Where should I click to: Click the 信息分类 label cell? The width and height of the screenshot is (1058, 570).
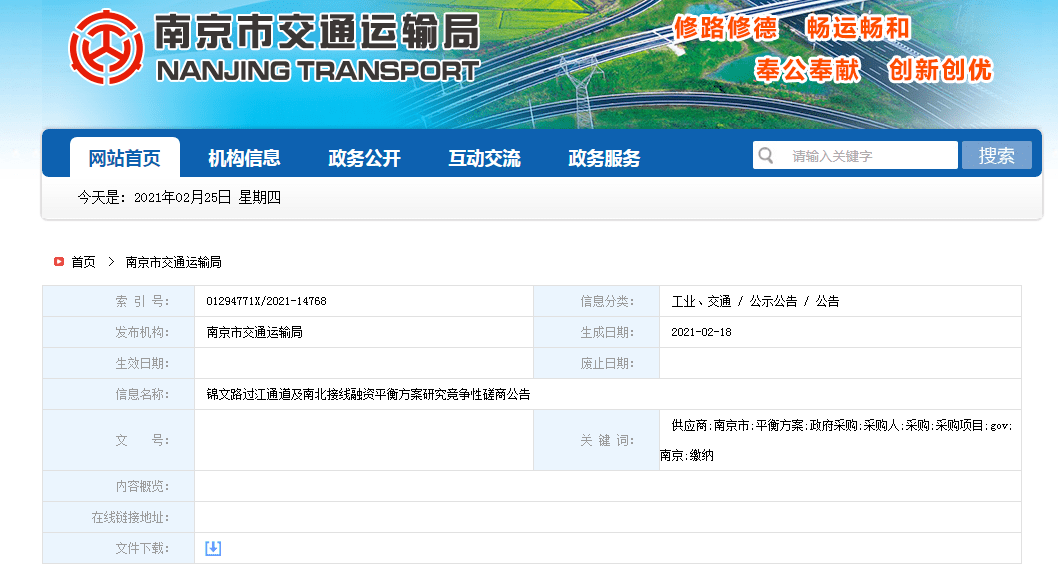point(596,301)
